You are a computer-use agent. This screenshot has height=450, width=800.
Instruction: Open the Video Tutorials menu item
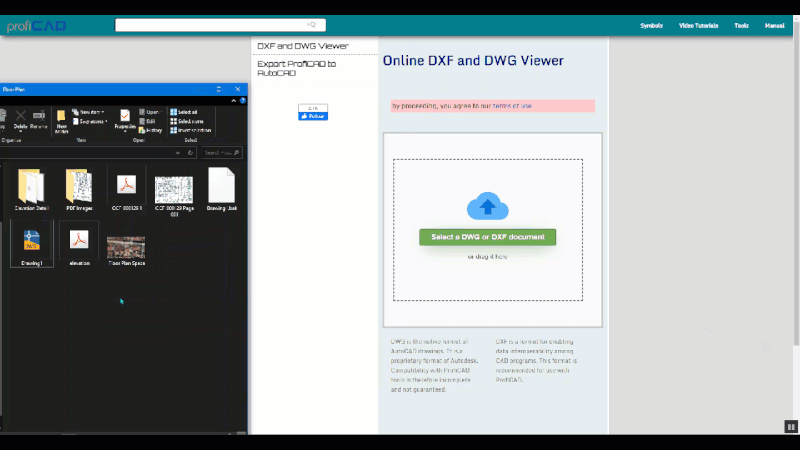(698, 25)
